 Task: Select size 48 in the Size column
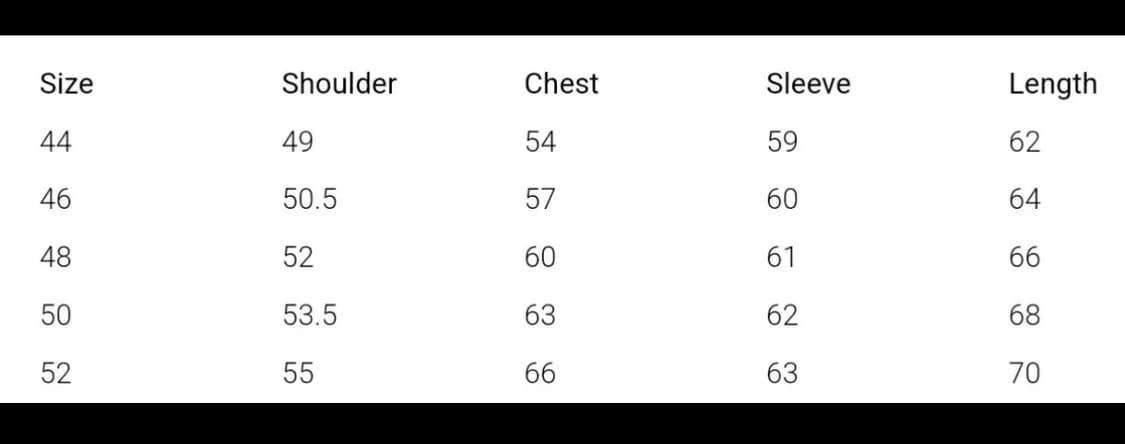[55, 258]
